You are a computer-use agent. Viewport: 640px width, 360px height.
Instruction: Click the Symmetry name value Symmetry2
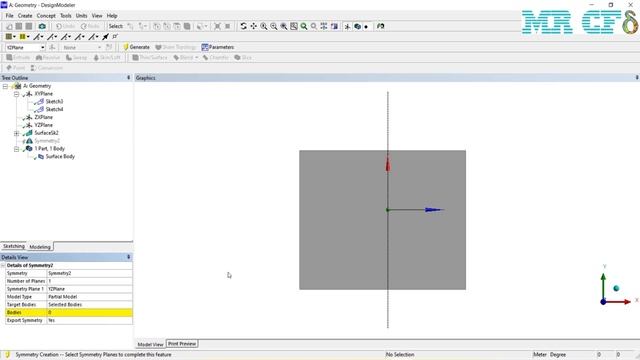89,273
